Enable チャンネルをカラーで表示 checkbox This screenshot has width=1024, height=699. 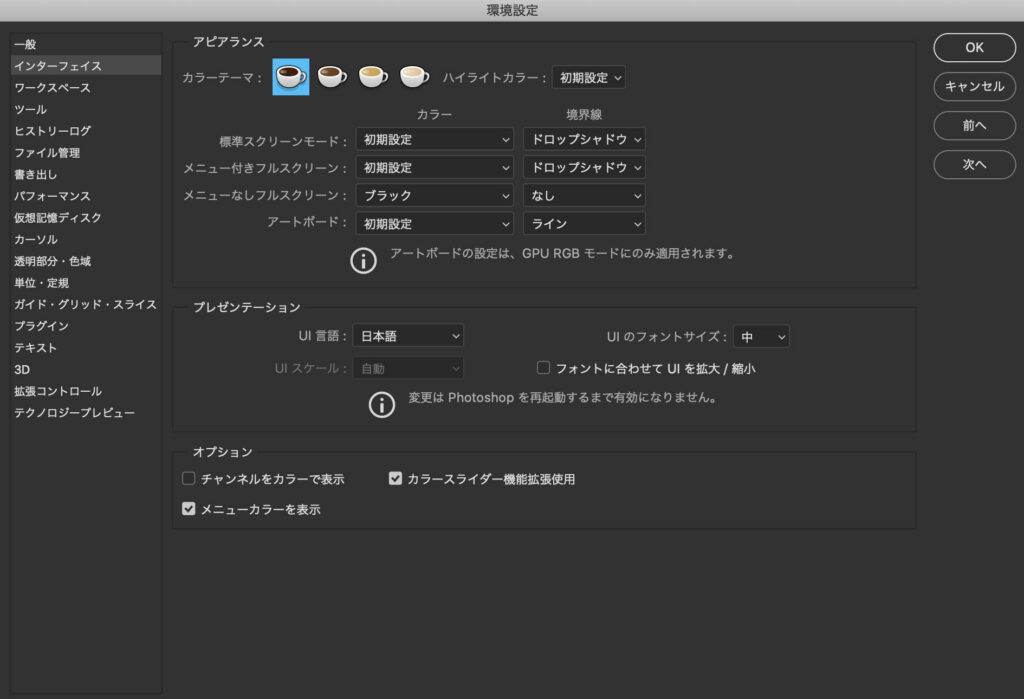click(189, 479)
